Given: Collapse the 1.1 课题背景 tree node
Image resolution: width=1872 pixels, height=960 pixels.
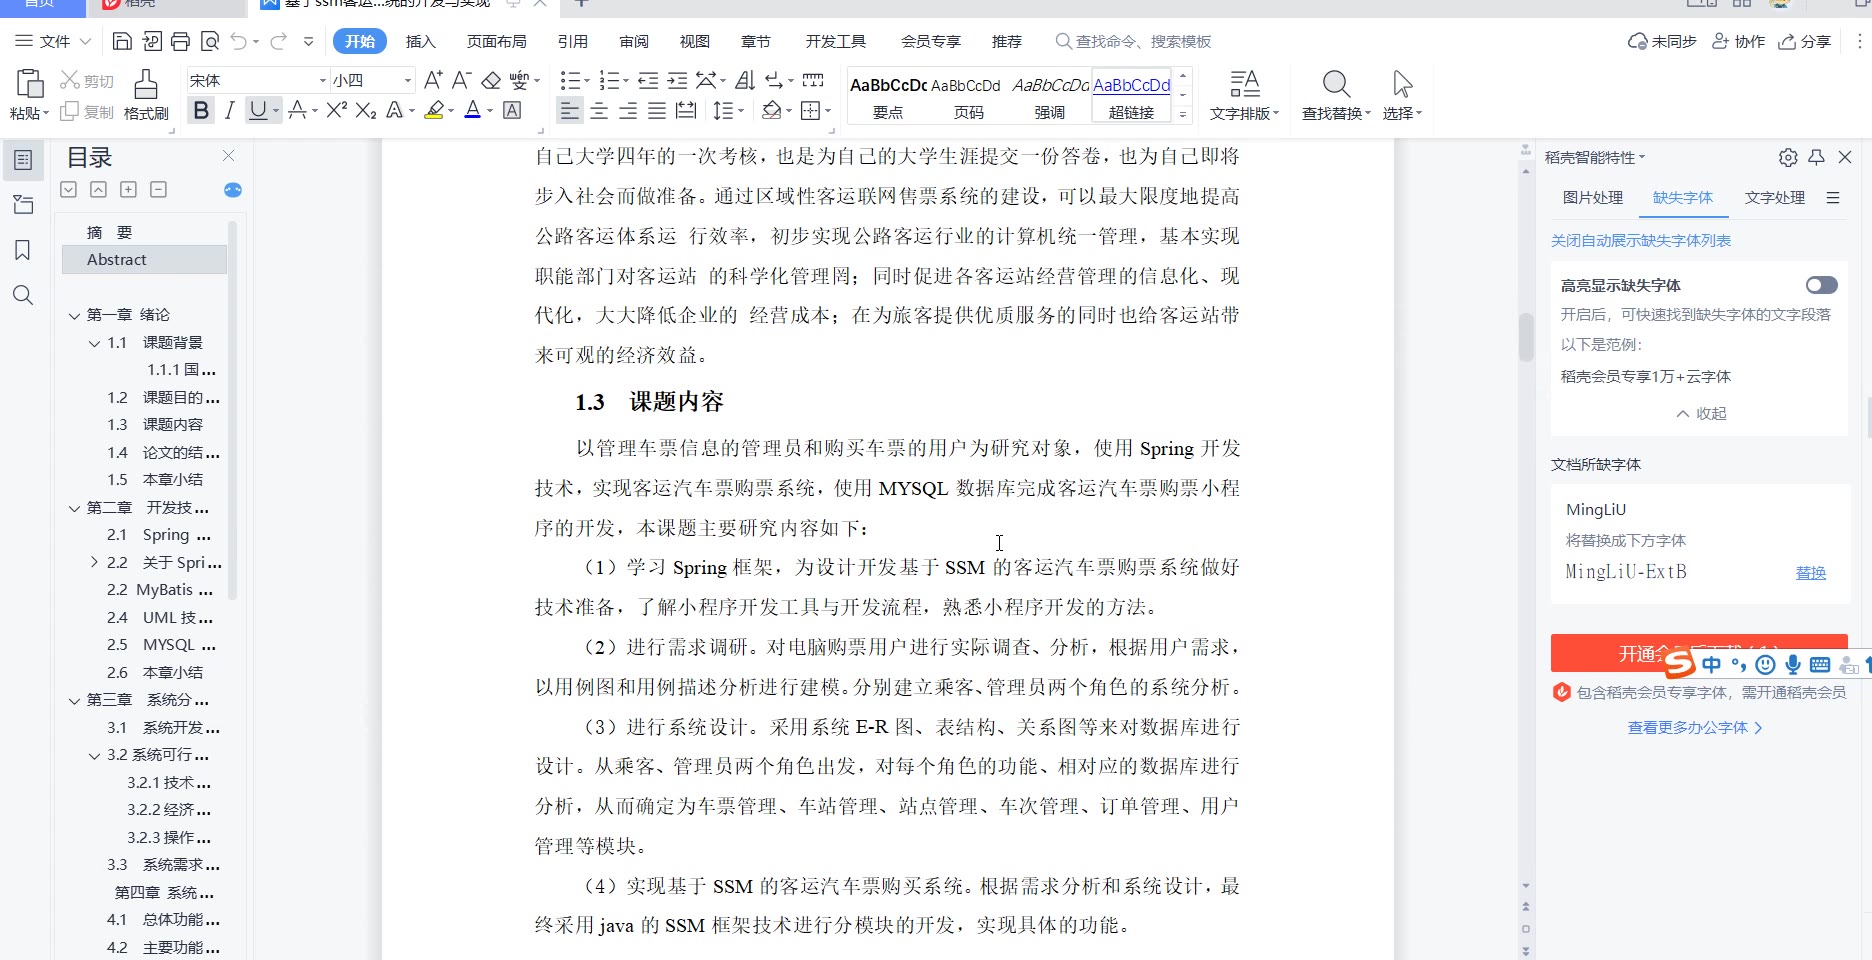Looking at the screenshot, I should coord(94,343).
